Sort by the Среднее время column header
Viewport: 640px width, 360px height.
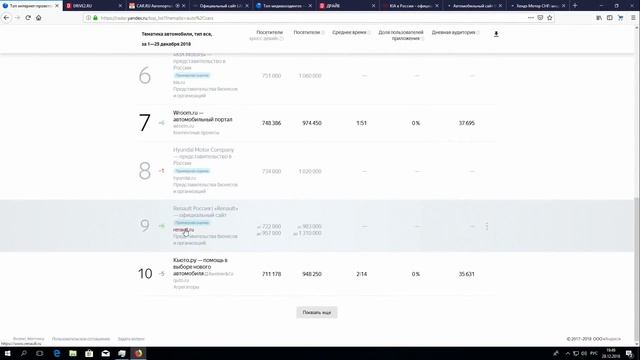click(349, 32)
